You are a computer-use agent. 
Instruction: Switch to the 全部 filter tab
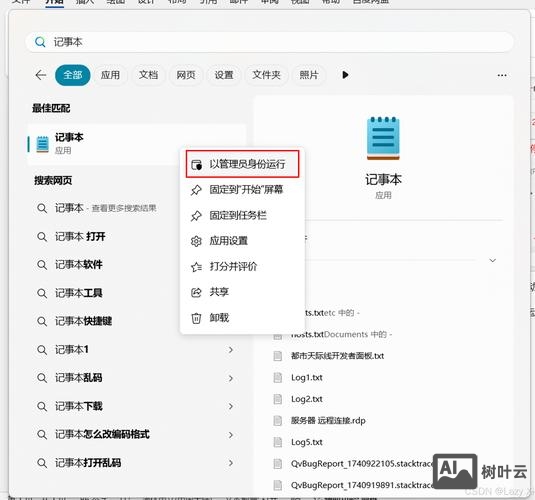(73, 75)
